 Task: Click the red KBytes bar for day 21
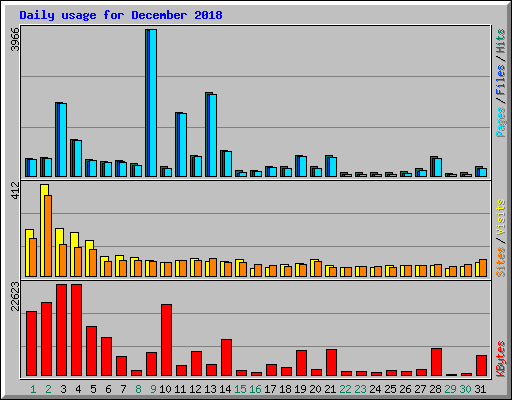click(x=332, y=363)
